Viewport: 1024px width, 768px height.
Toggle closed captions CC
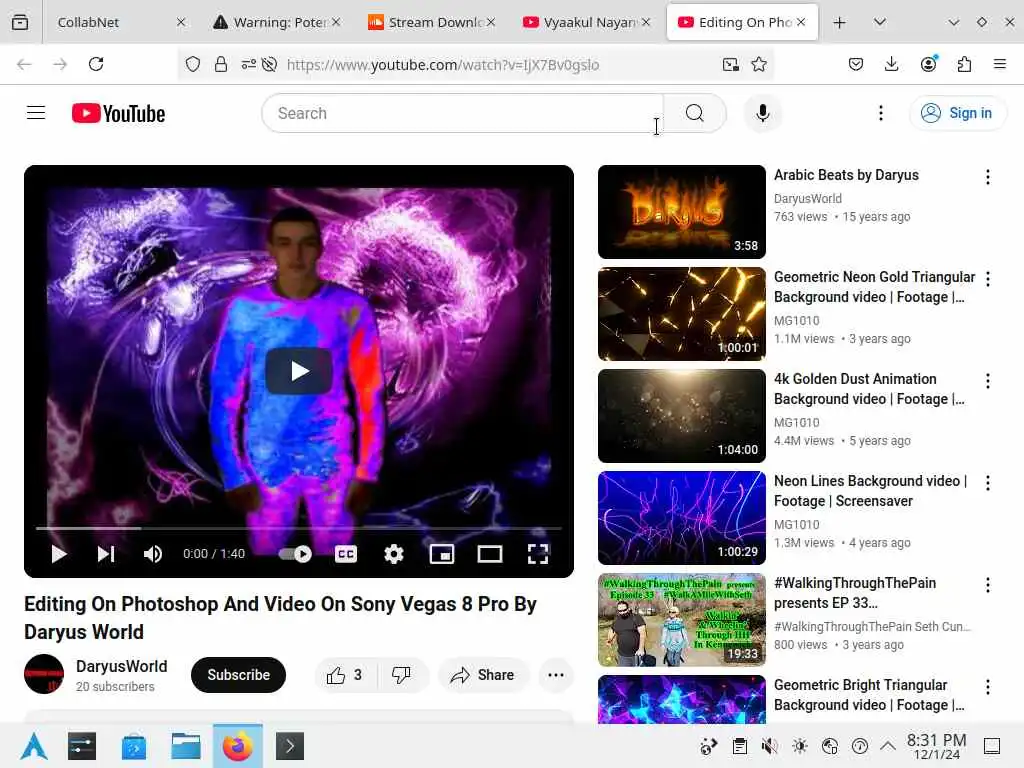pyautogui.click(x=345, y=554)
